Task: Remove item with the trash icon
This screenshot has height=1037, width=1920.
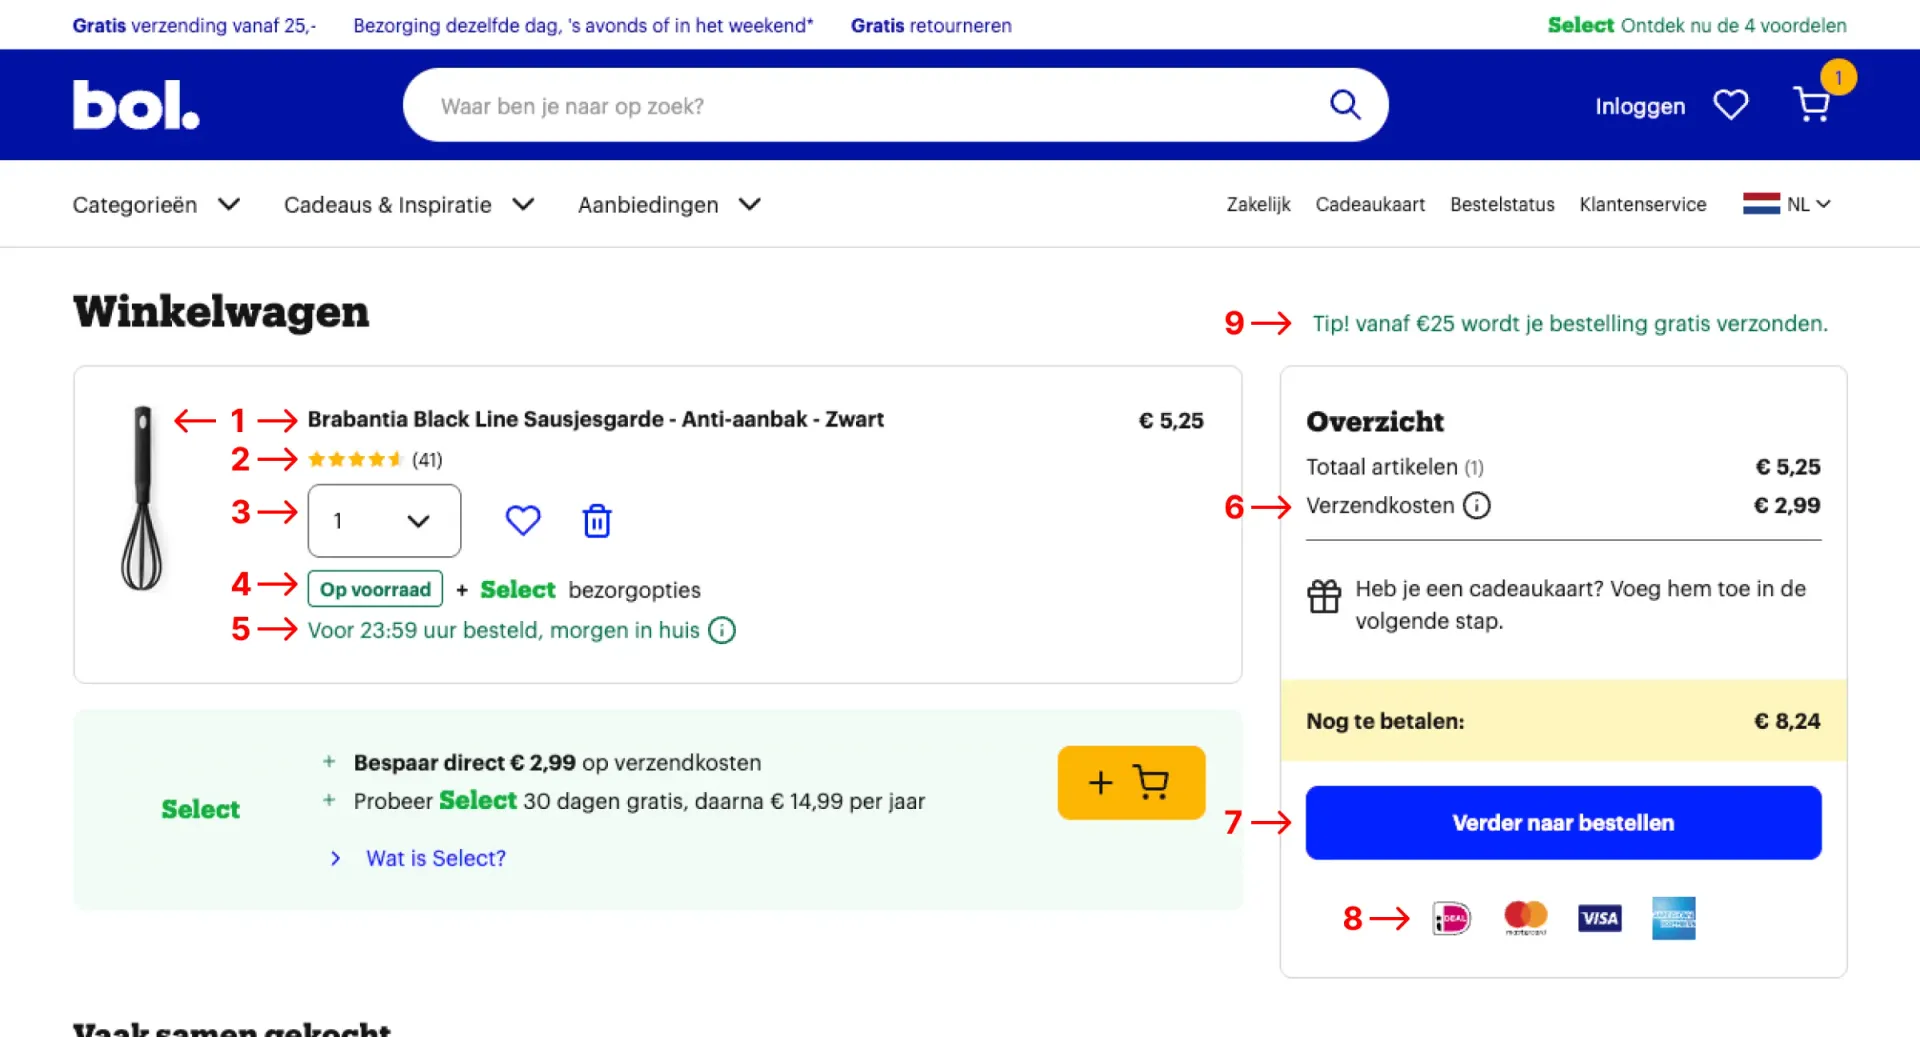Action: pyautogui.click(x=597, y=521)
